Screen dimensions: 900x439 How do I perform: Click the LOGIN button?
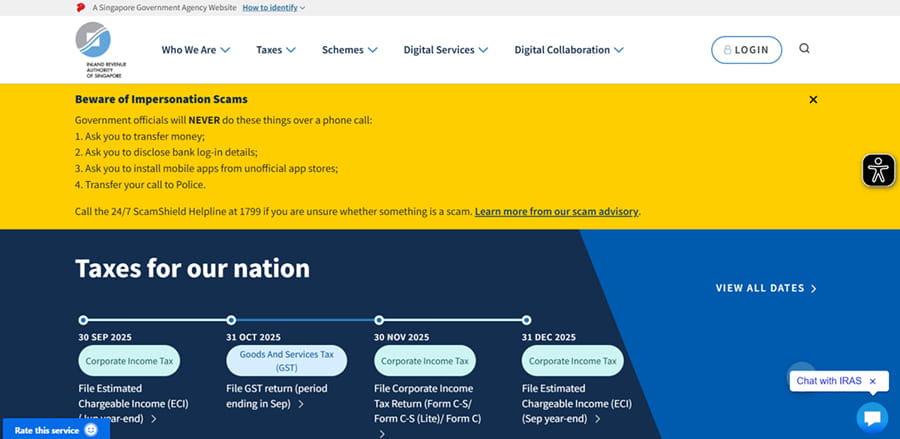click(746, 50)
